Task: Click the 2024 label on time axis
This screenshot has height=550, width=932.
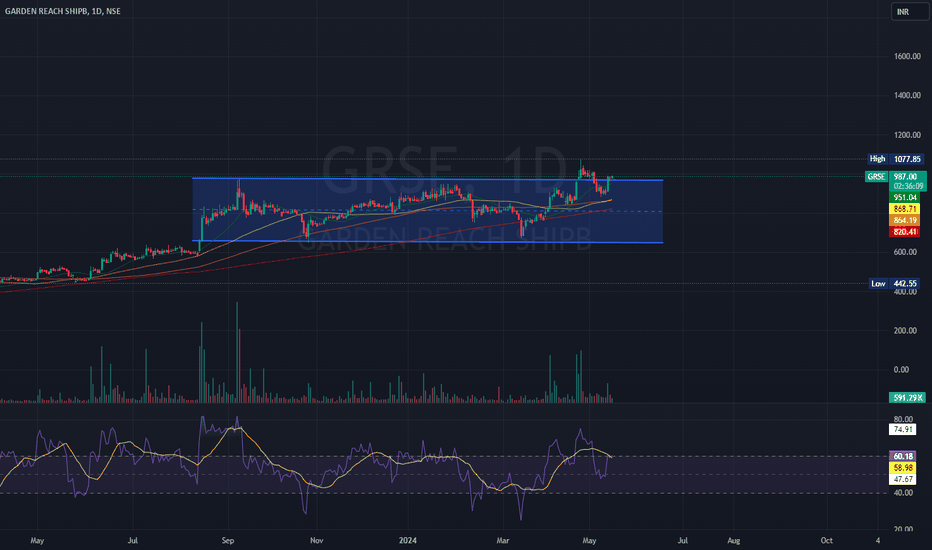Action: click(408, 540)
